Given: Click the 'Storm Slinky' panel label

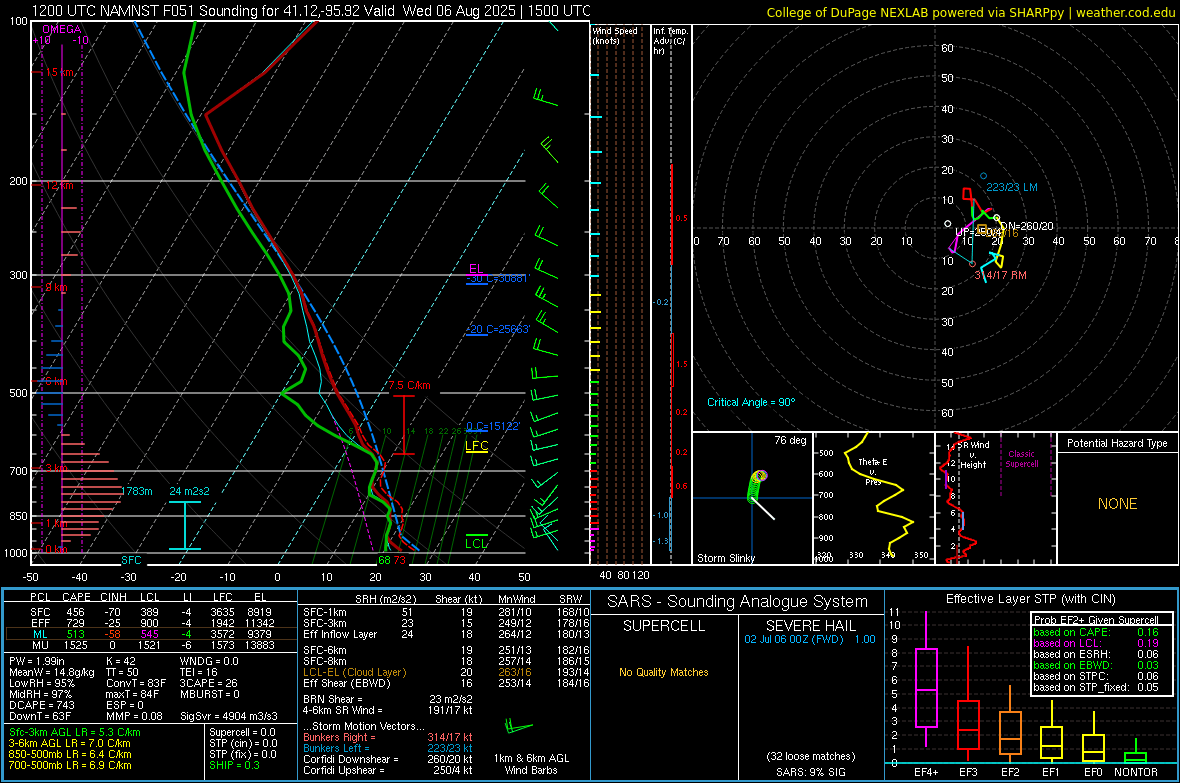Looking at the screenshot, I should coord(726,558).
